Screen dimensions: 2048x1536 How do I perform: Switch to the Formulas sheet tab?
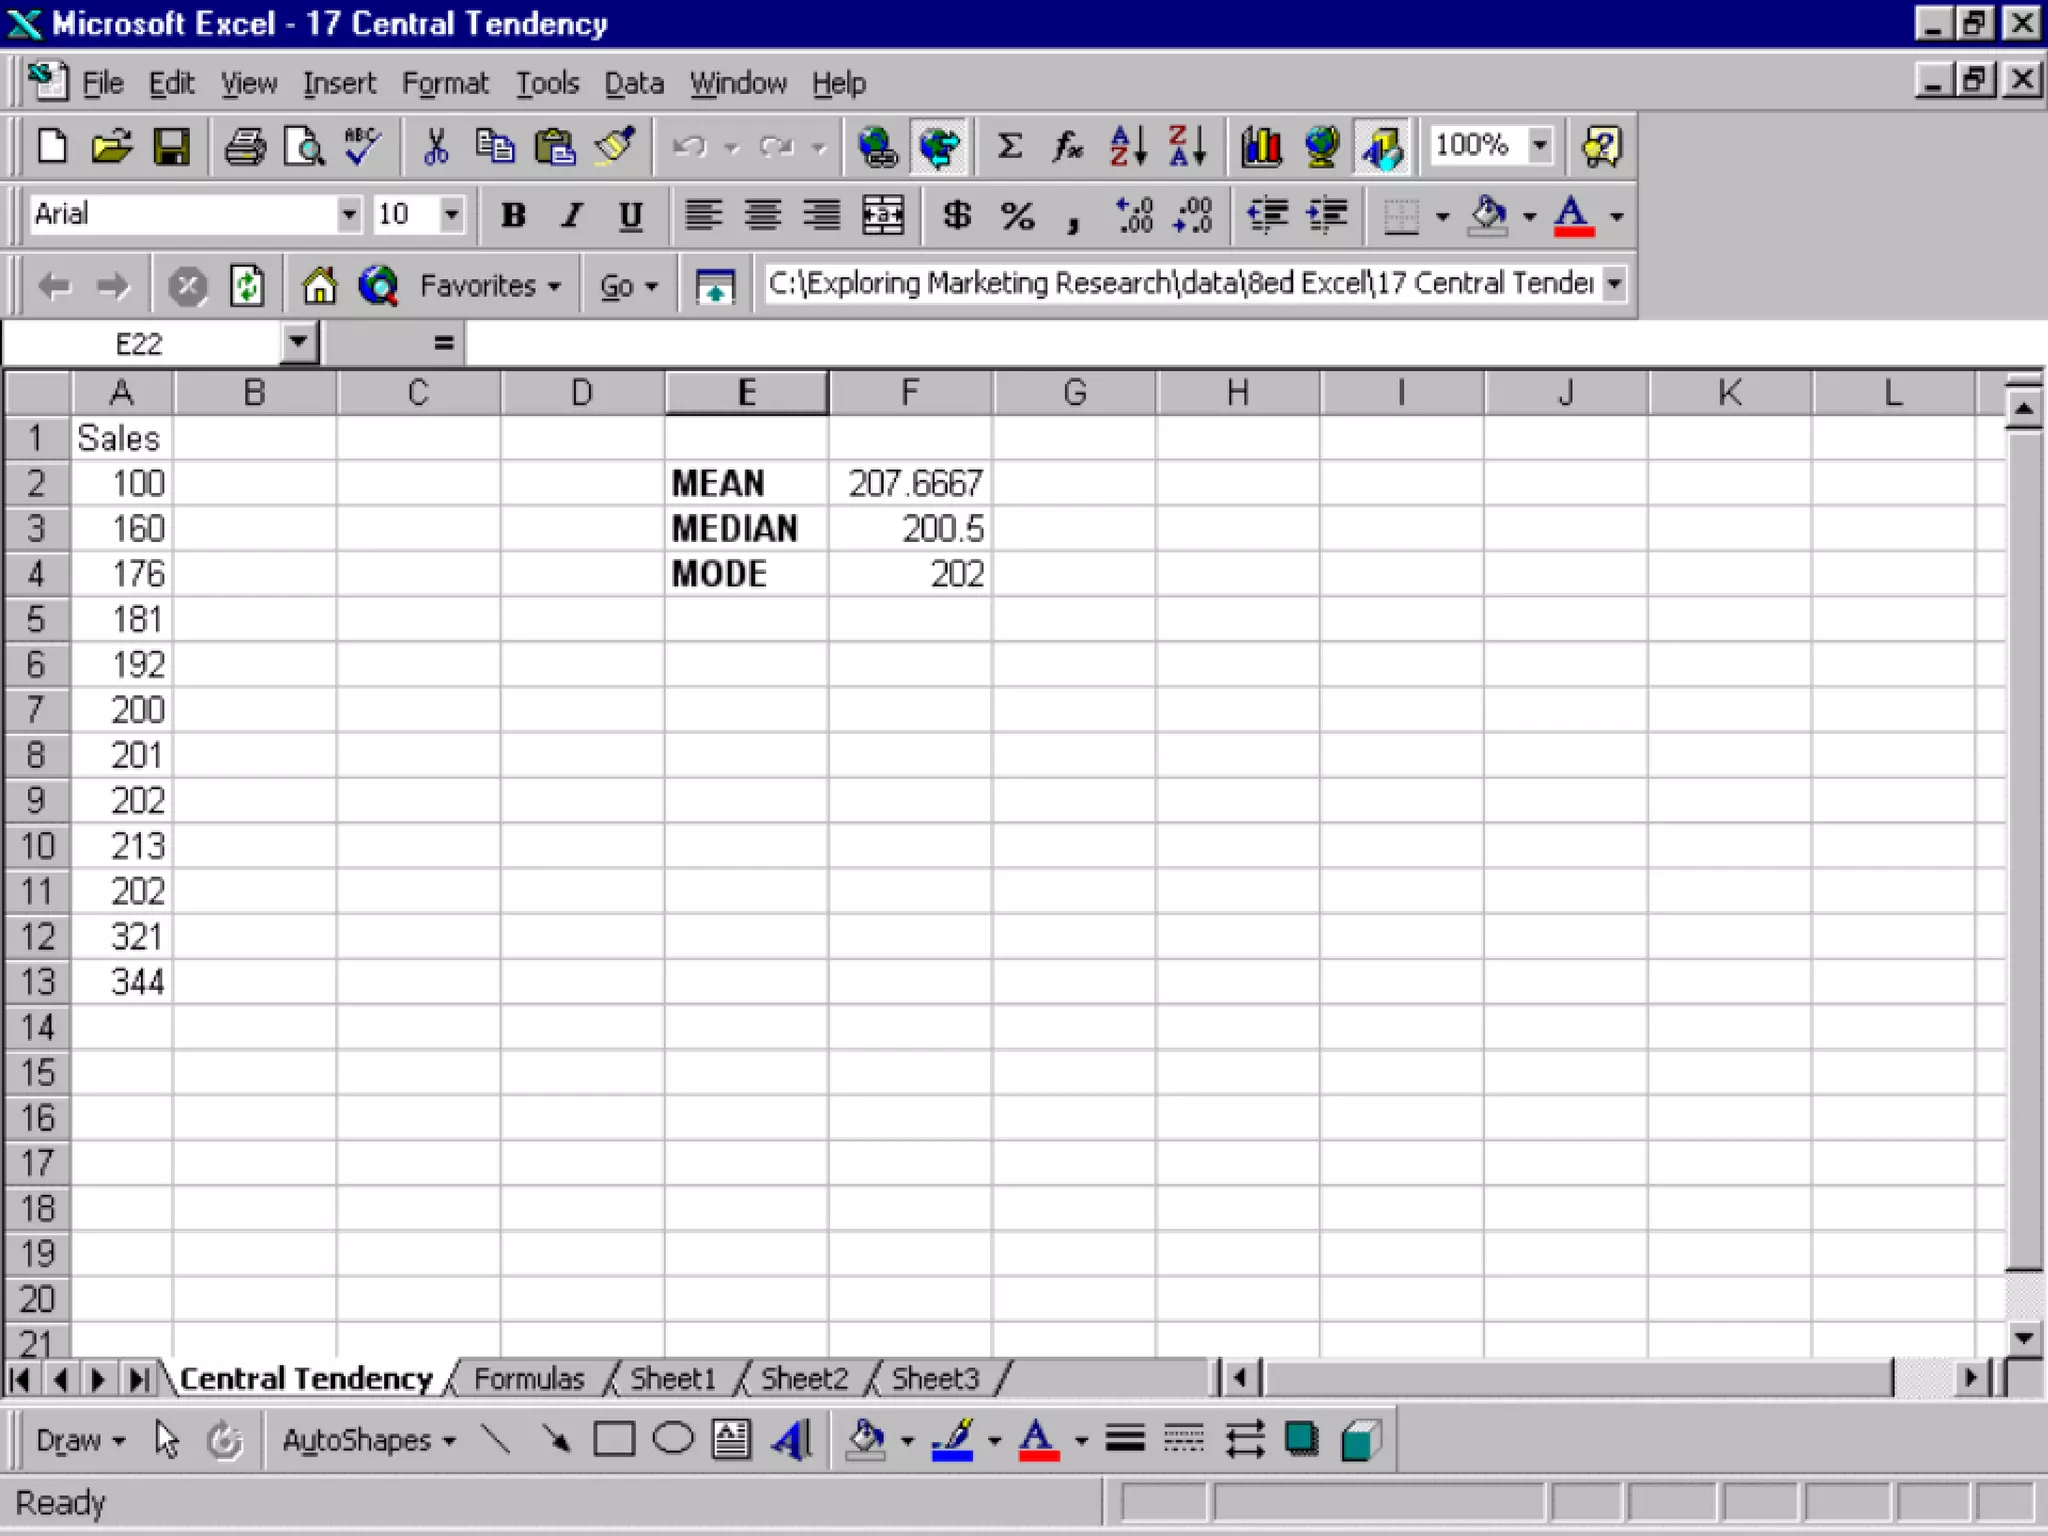pos(529,1379)
